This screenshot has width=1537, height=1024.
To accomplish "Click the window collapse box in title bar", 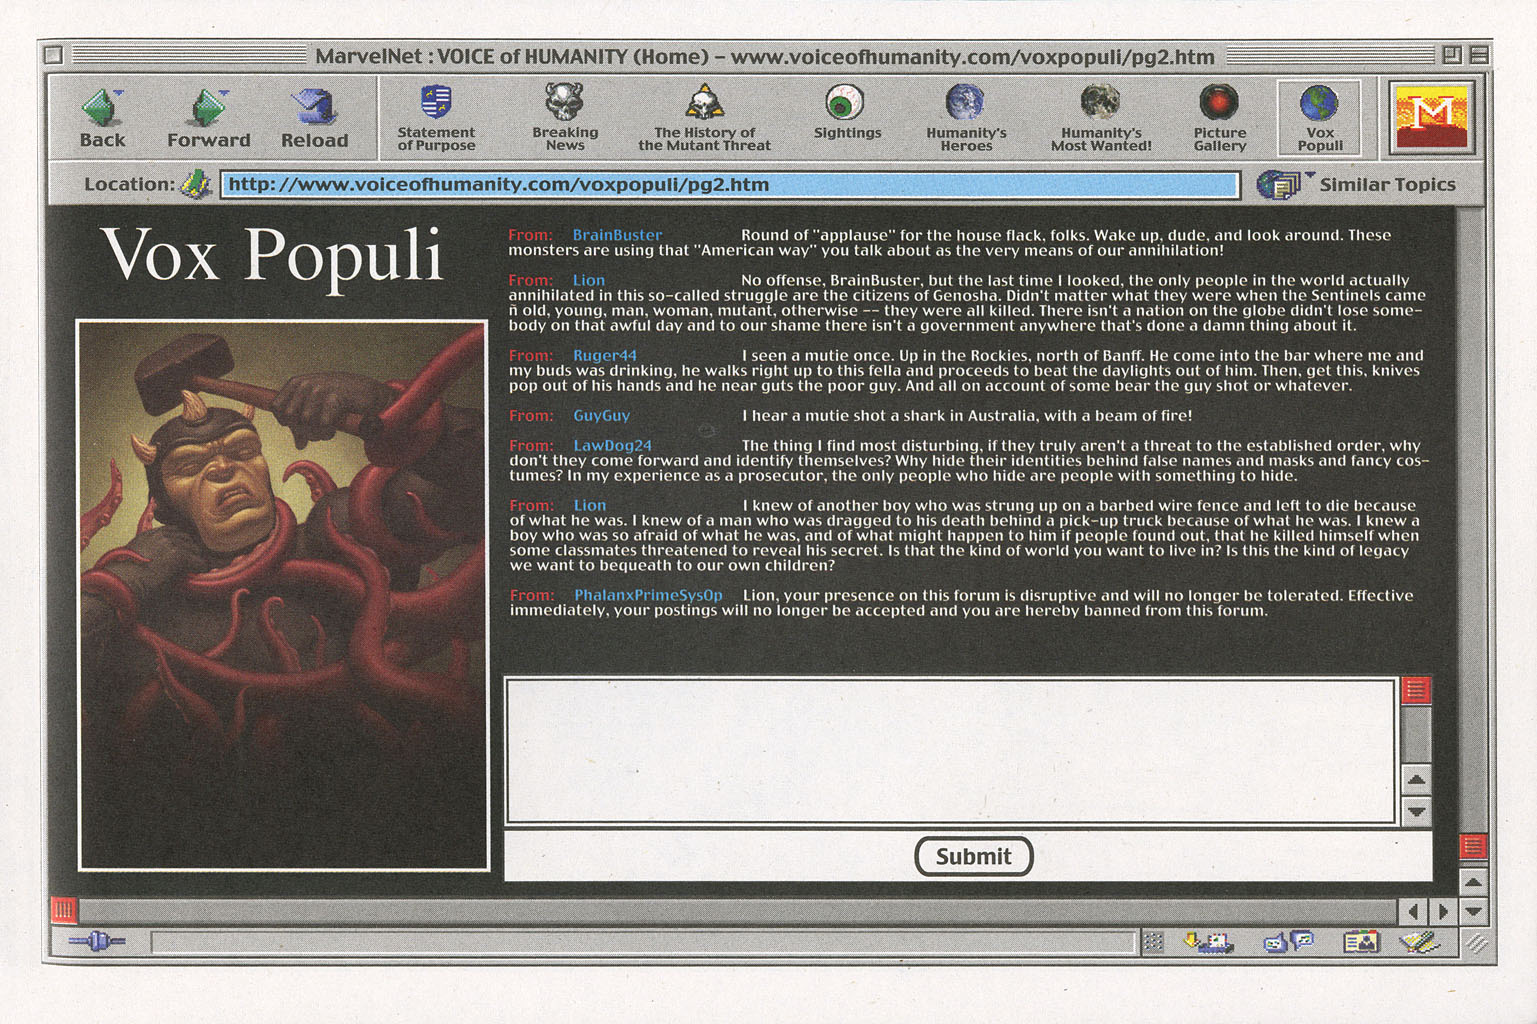I will [x=1479, y=56].
